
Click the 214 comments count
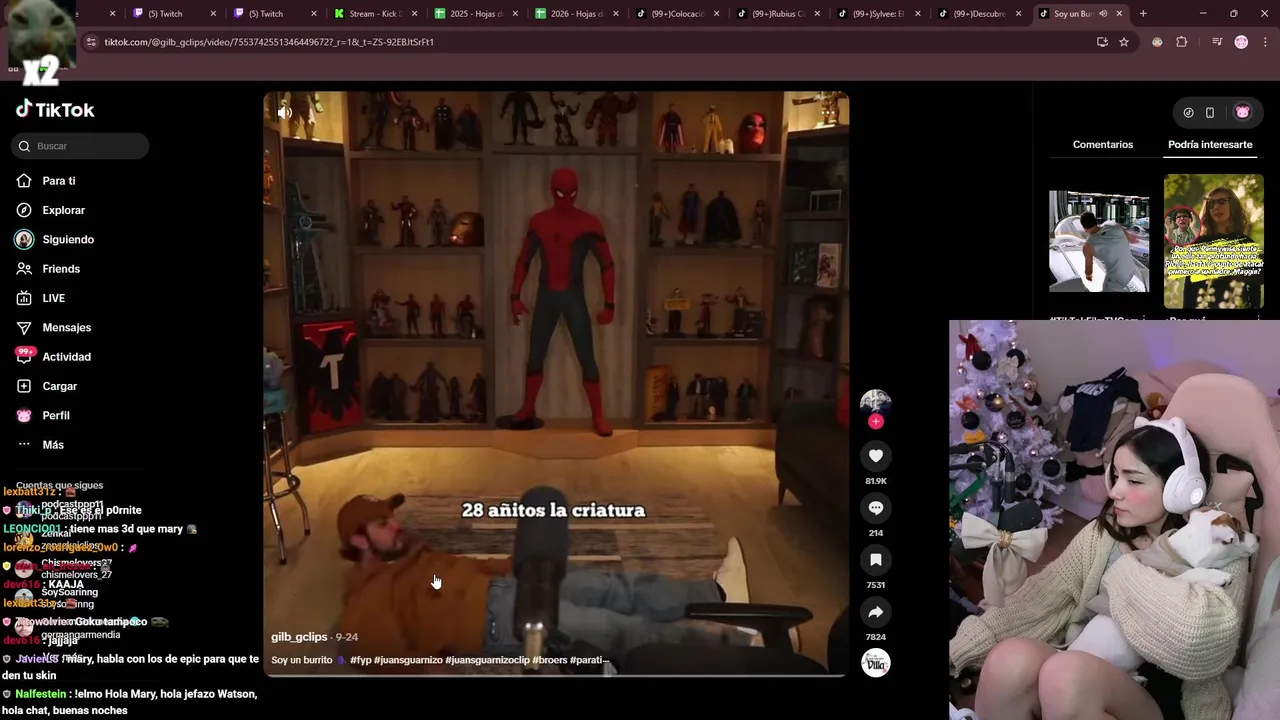(875, 533)
